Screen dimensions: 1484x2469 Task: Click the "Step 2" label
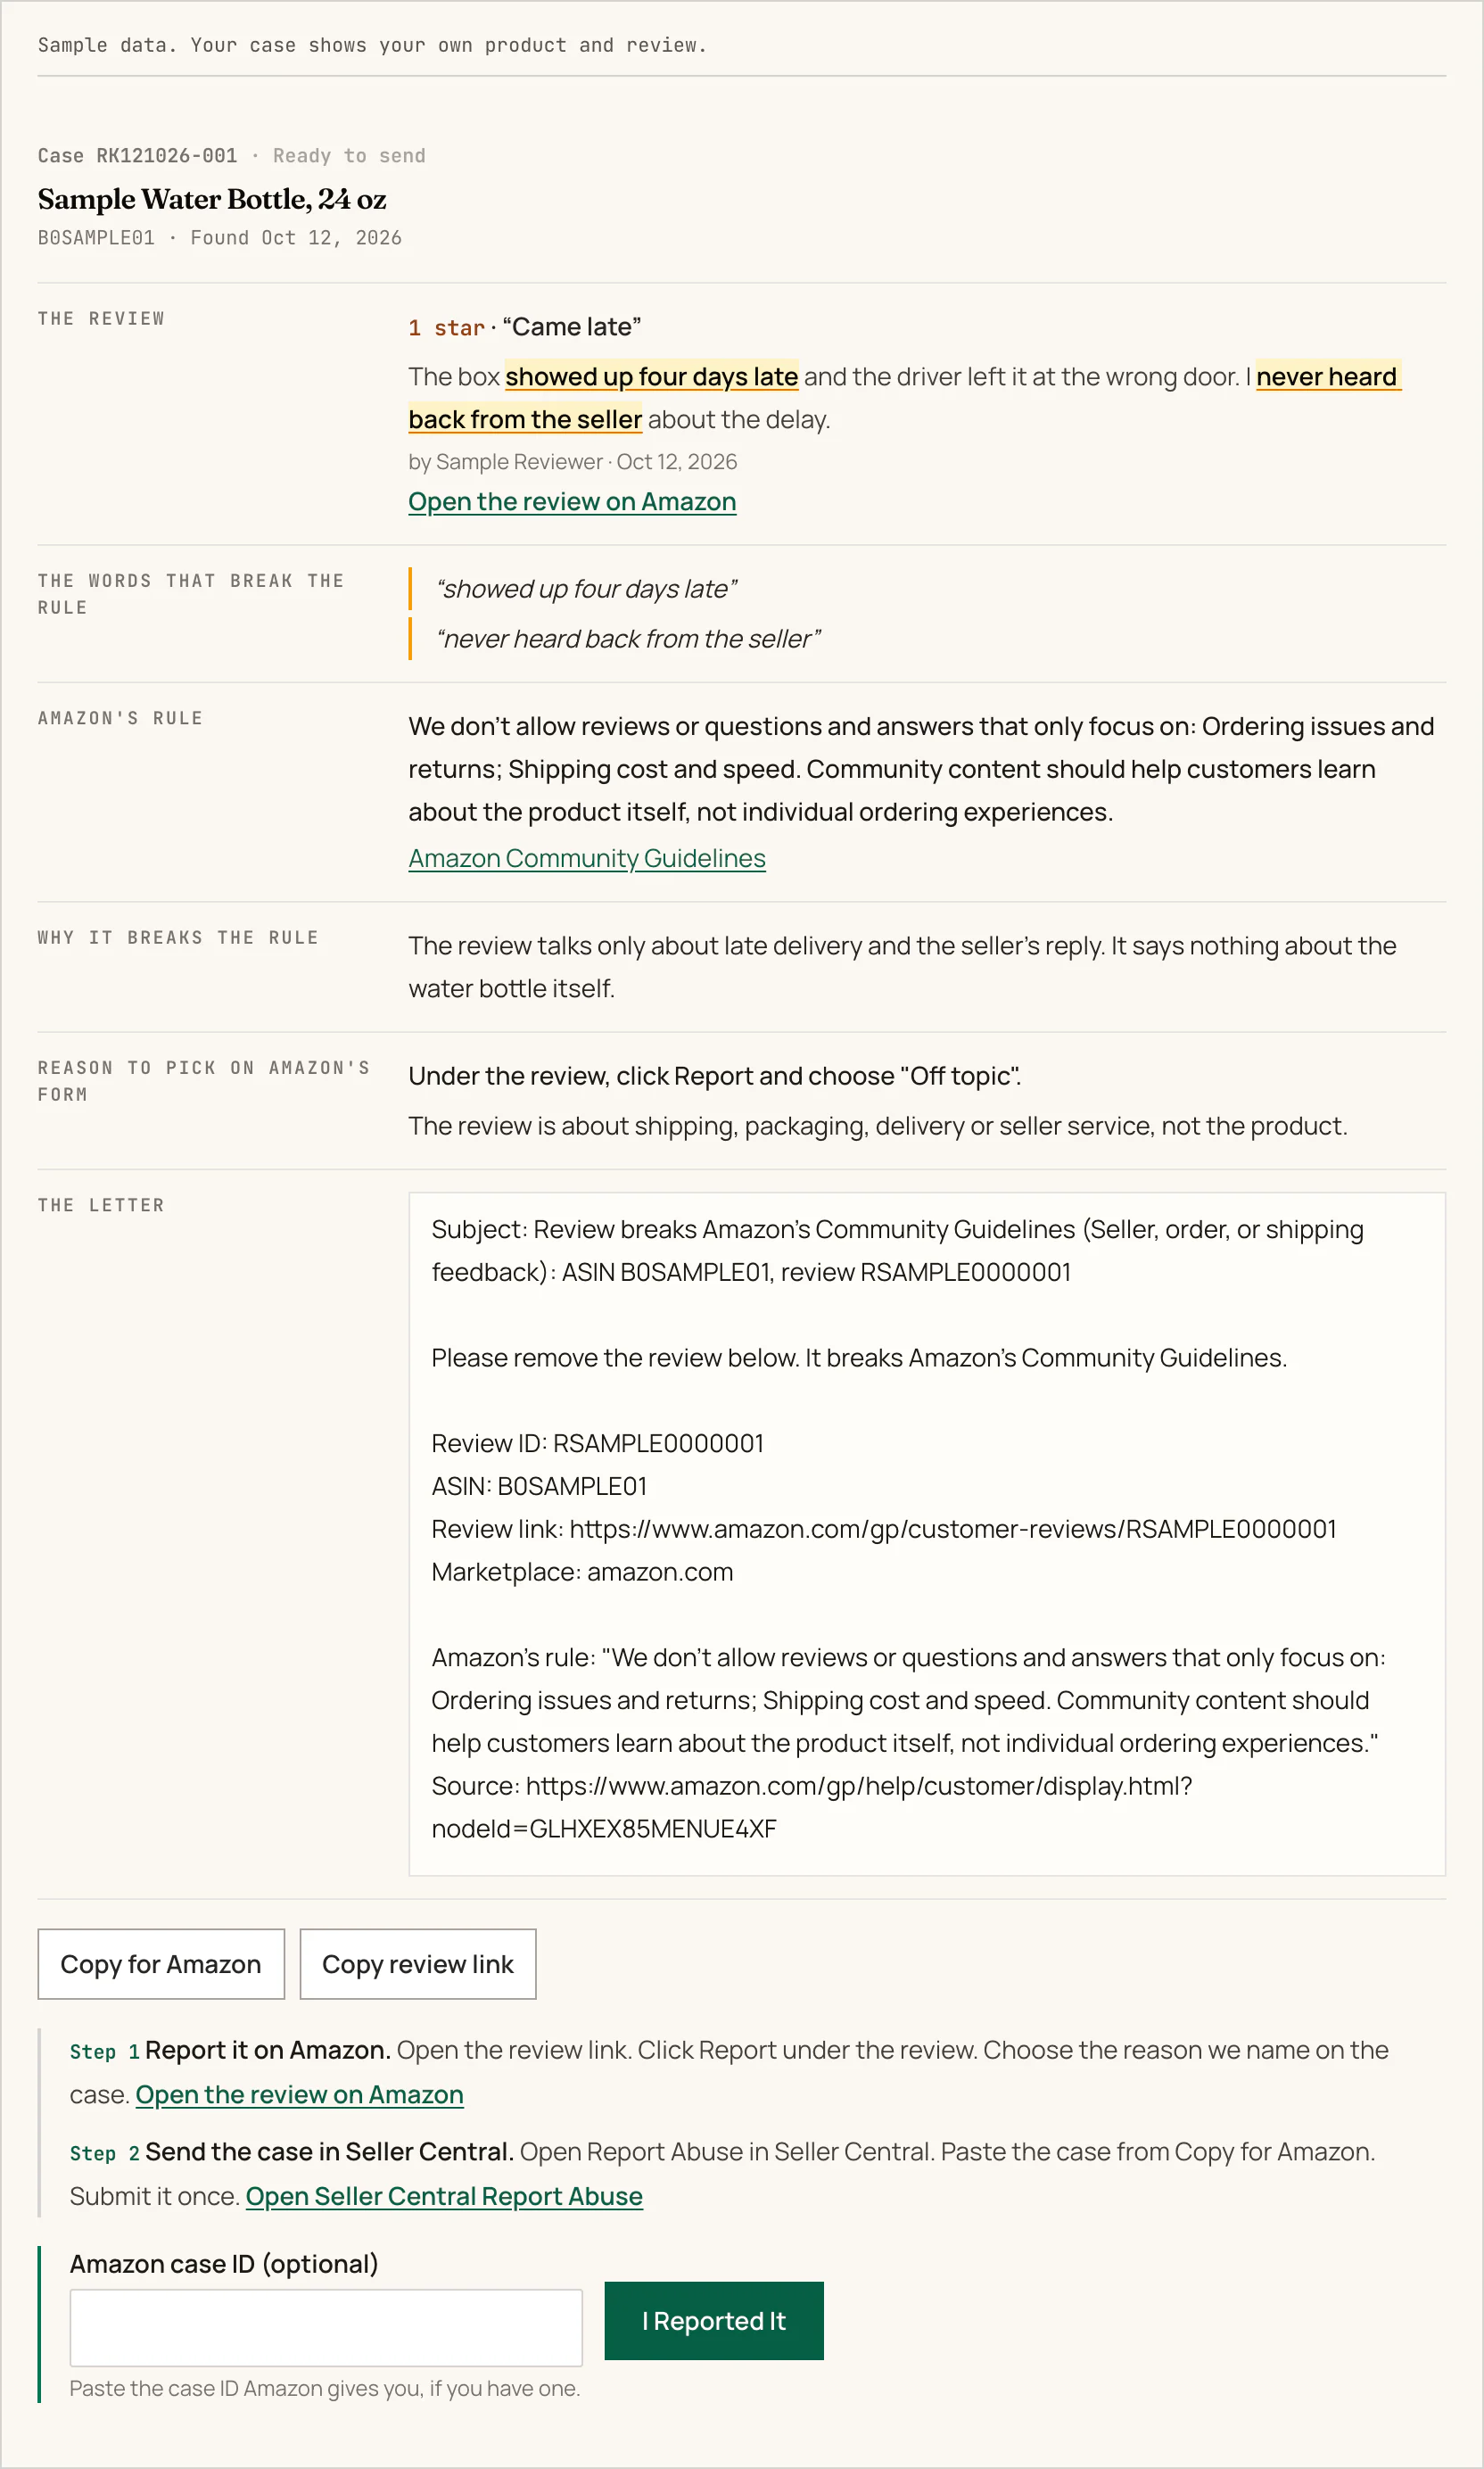click(x=104, y=2154)
